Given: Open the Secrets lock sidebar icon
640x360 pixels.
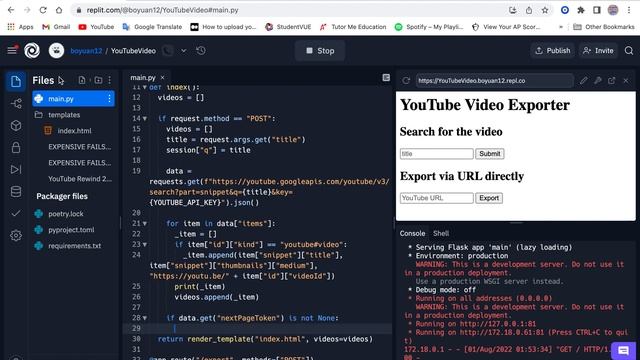Looking at the screenshot, I should [x=16, y=147].
